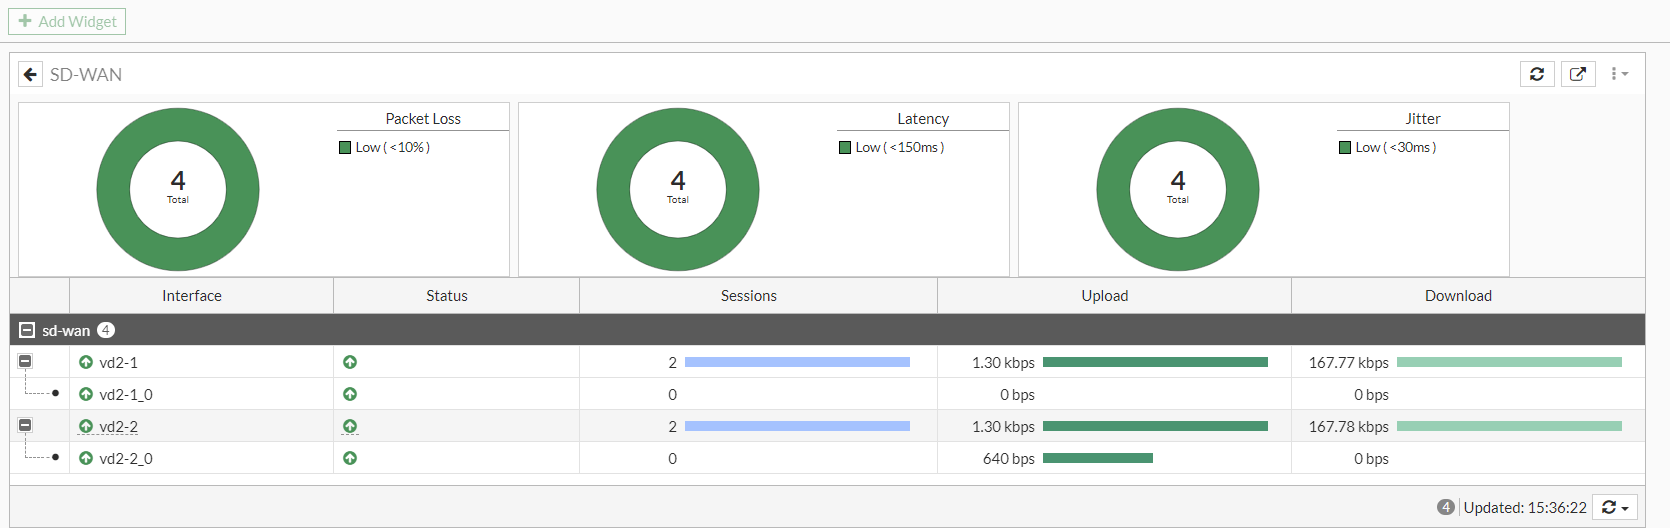Viewport: 1670px width, 528px height.
Task: Click the Add Widget button
Action: (x=67, y=21)
